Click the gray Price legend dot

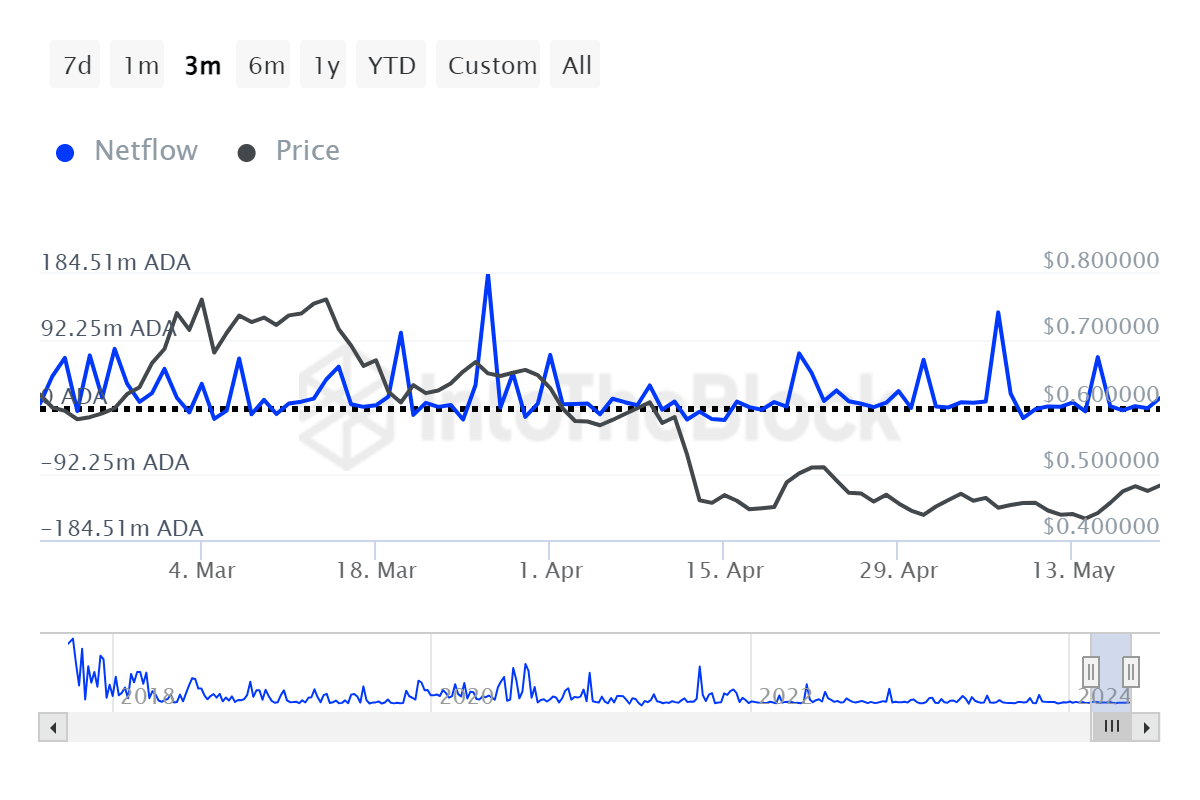(247, 150)
